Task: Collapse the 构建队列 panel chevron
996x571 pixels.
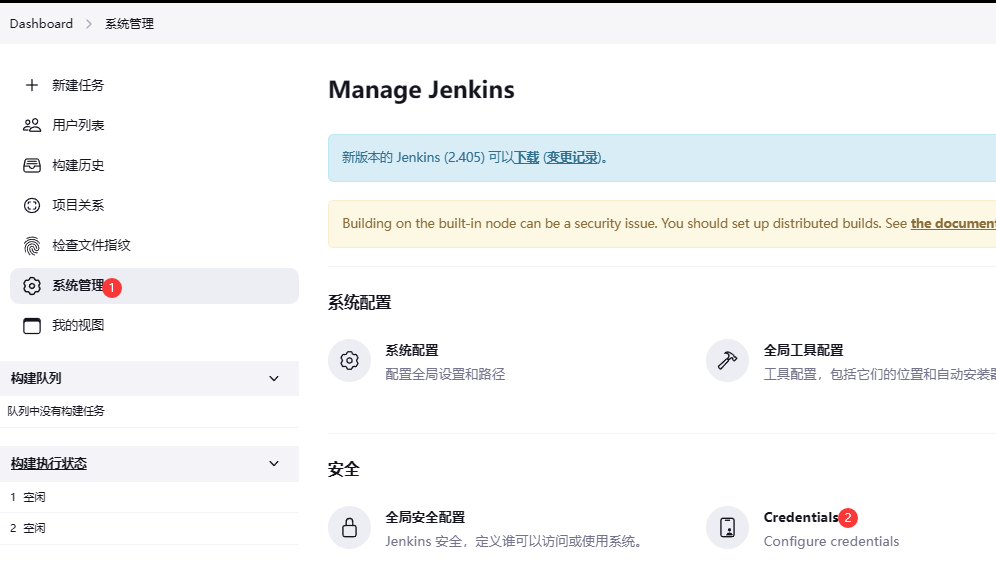Action: 274,379
